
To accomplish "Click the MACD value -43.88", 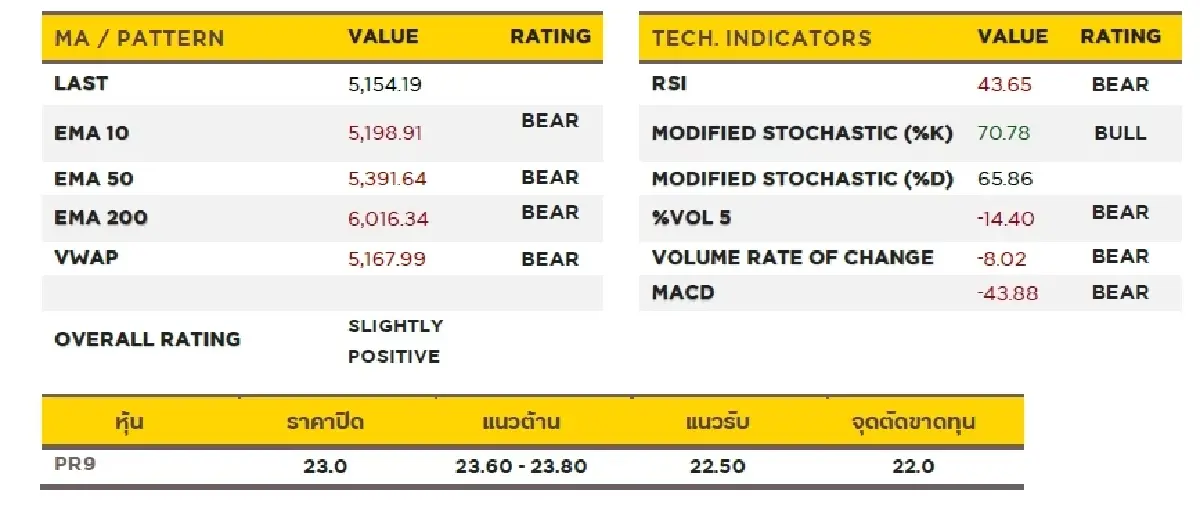I will pyautogui.click(x=1007, y=293).
